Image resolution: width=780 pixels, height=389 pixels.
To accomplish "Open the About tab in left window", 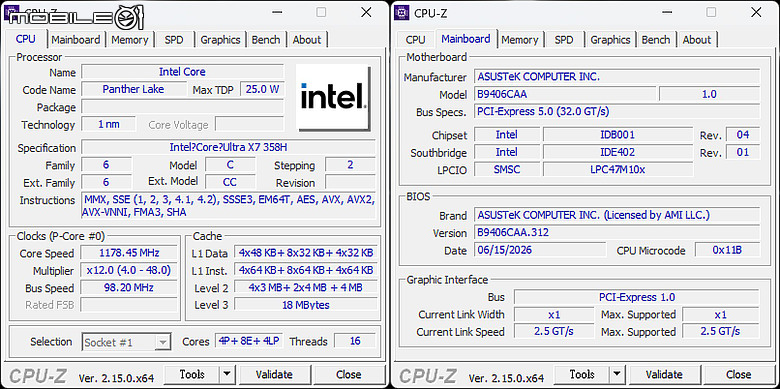I will point(306,39).
